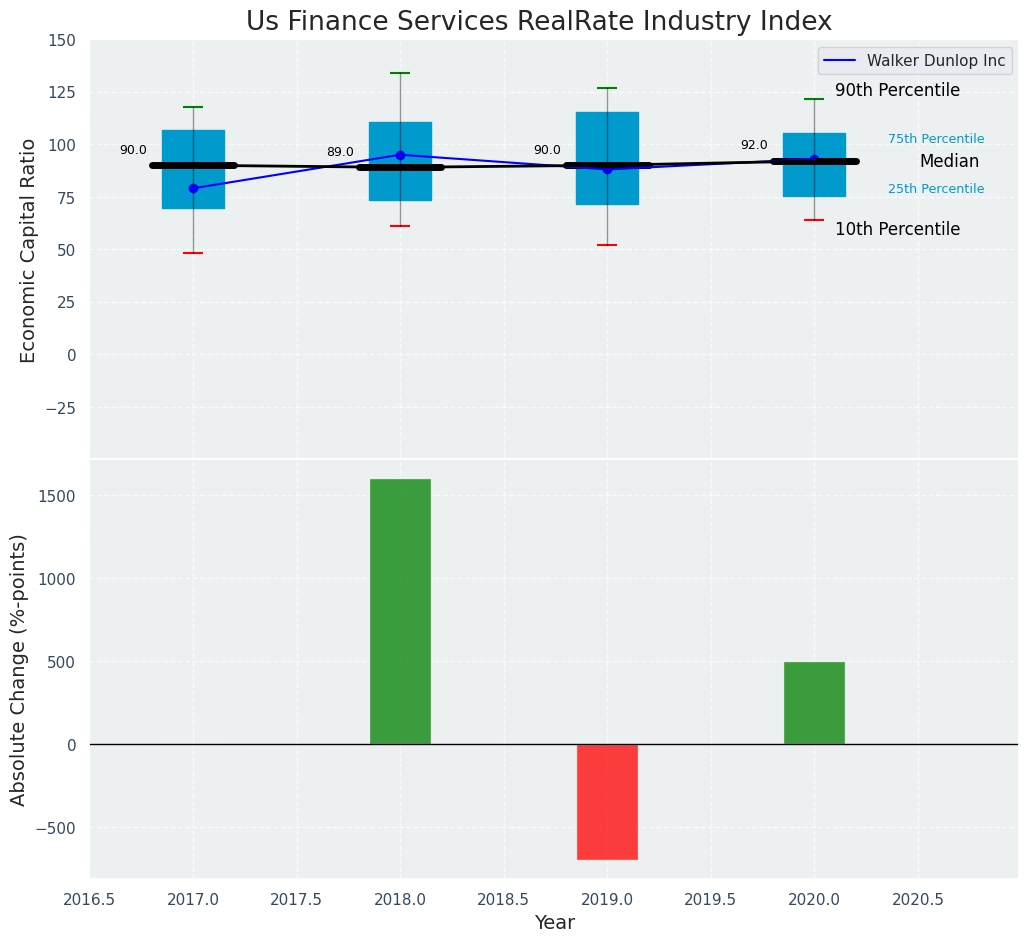
Task: Click the green 2020 change bar
Action: point(814,703)
